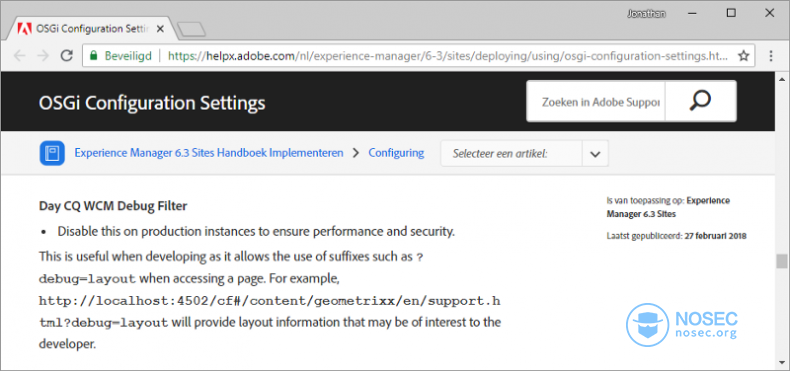Click the Day CQ WCM Debug Filter heading
This screenshot has width=790, height=371.
113,206
